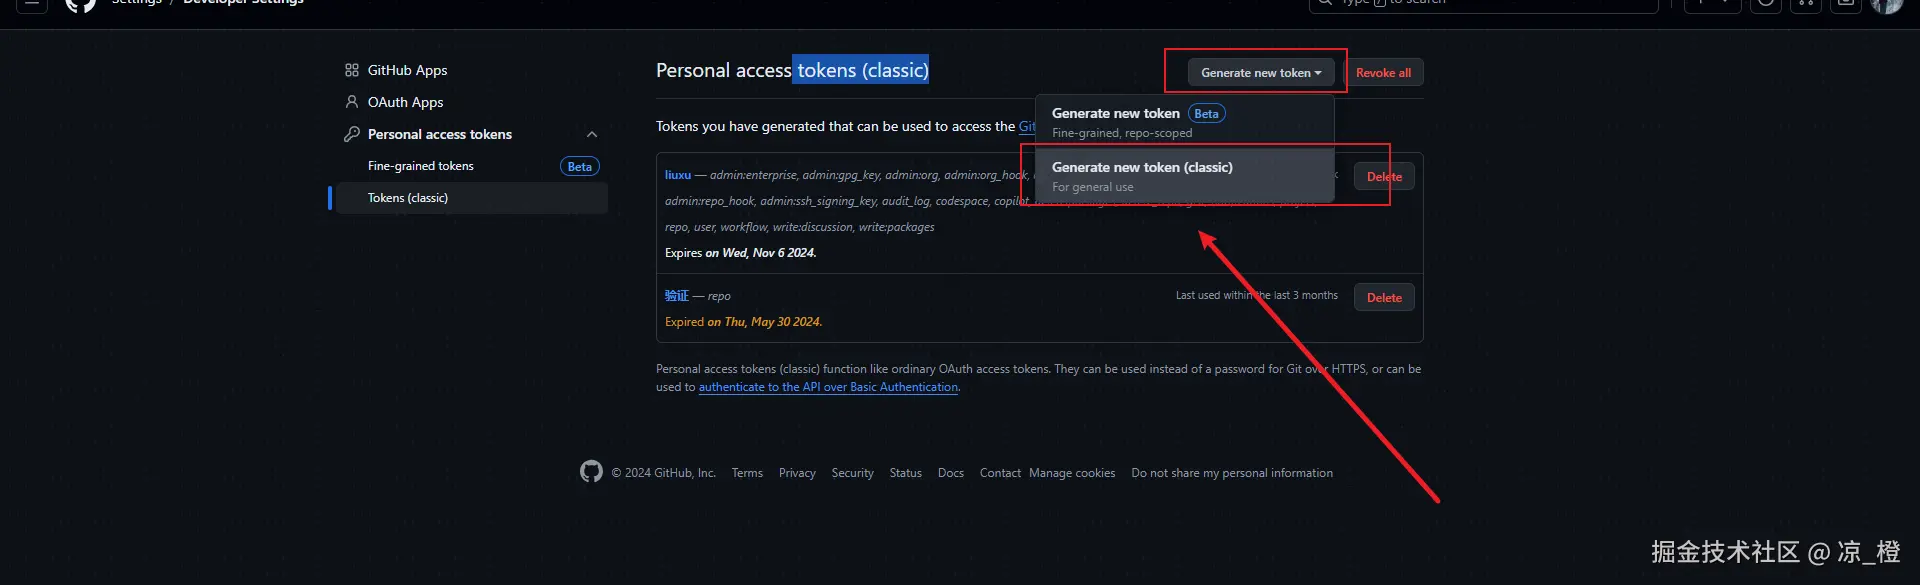1920x585 pixels.
Task: Click the © 2024 GitHub, Inc. text
Action: pyautogui.click(x=664, y=473)
